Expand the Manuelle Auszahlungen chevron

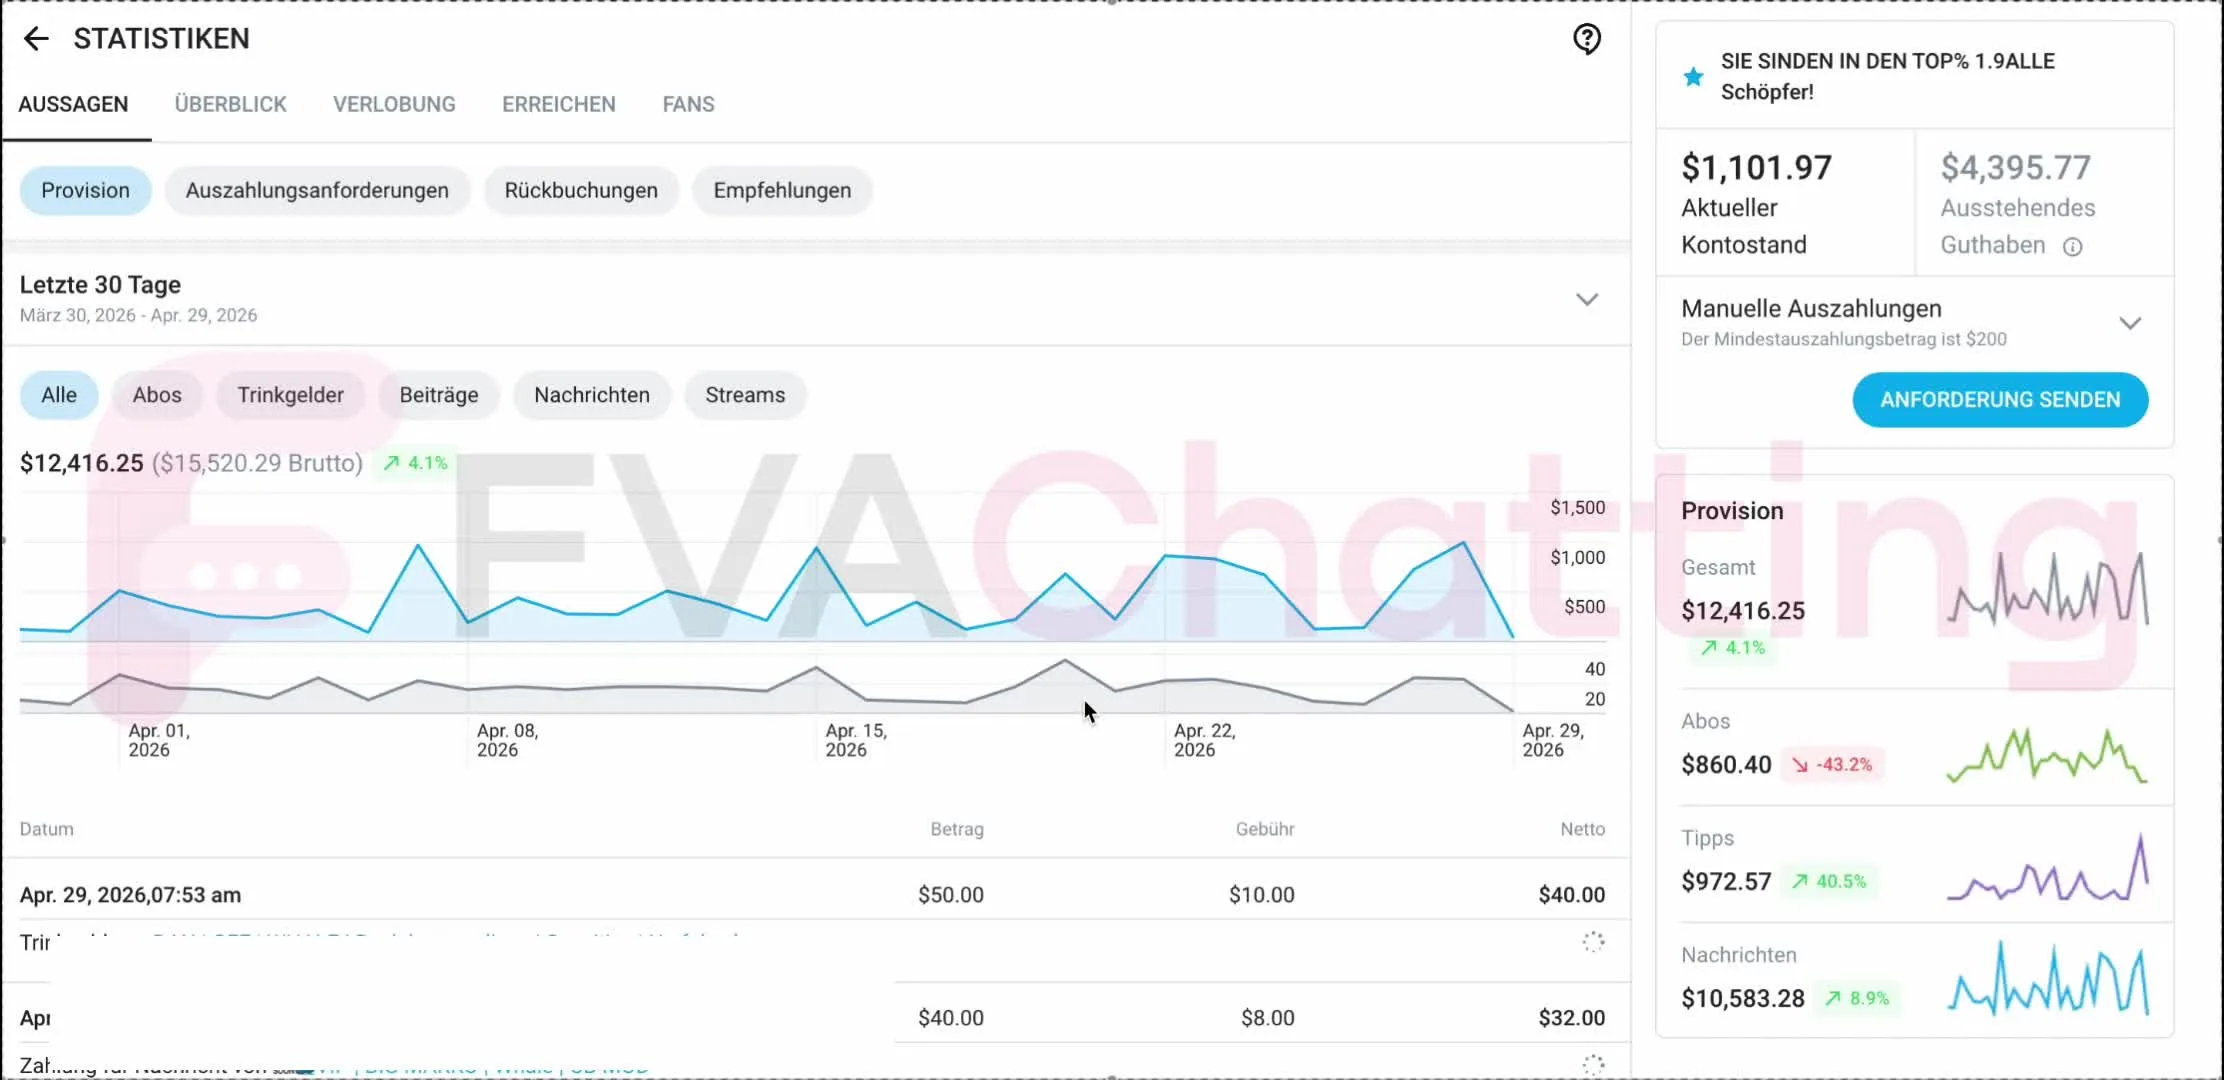click(x=2130, y=323)
